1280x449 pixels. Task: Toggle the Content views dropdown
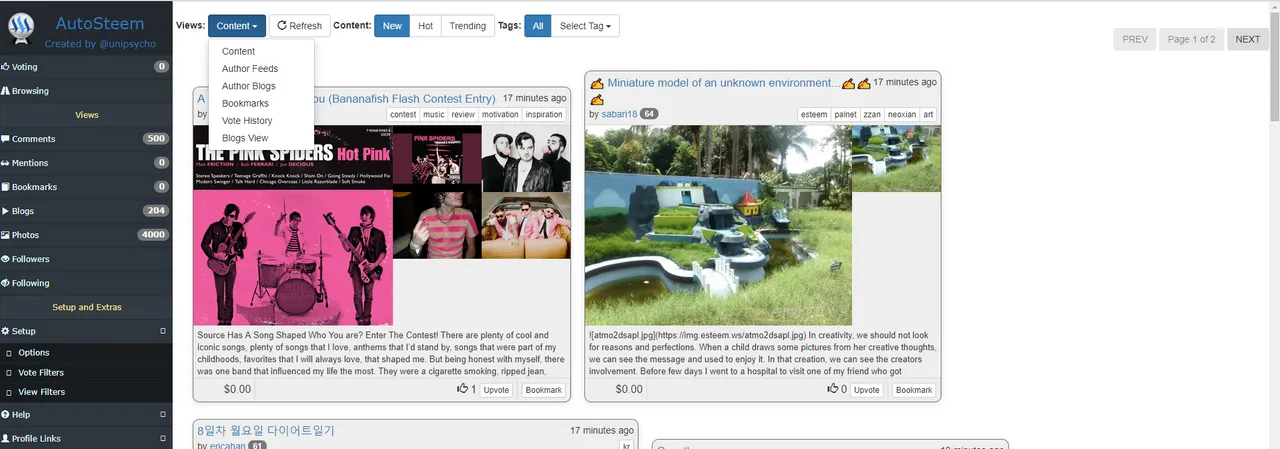(237, 26)
